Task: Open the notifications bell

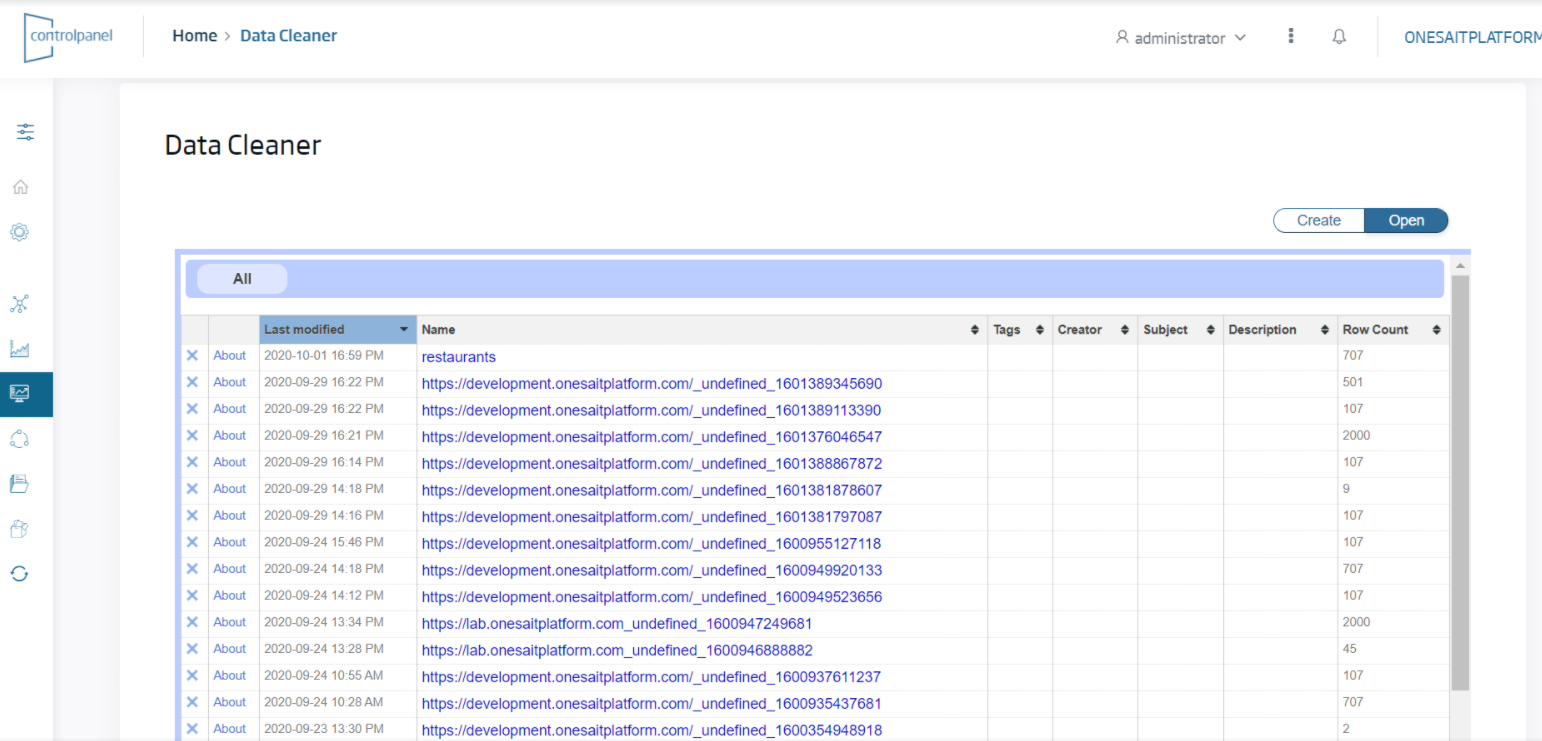Action: click(1339, 36)
